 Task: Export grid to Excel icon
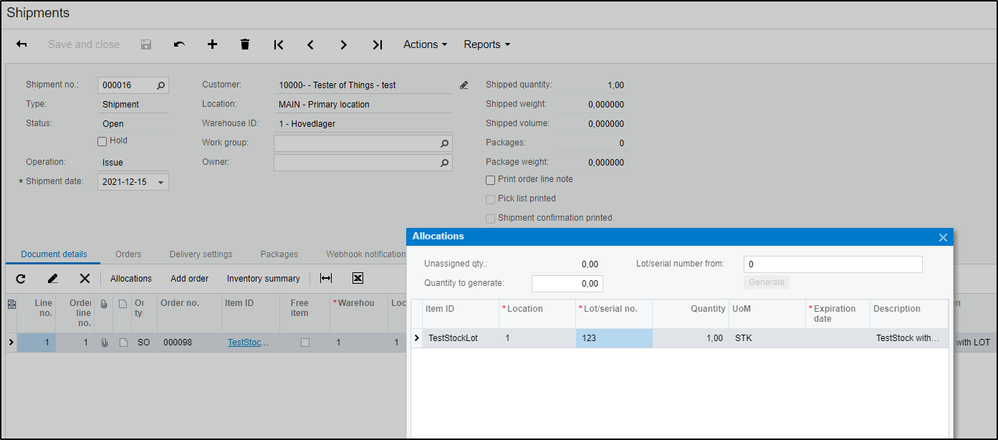click(357, 279)
